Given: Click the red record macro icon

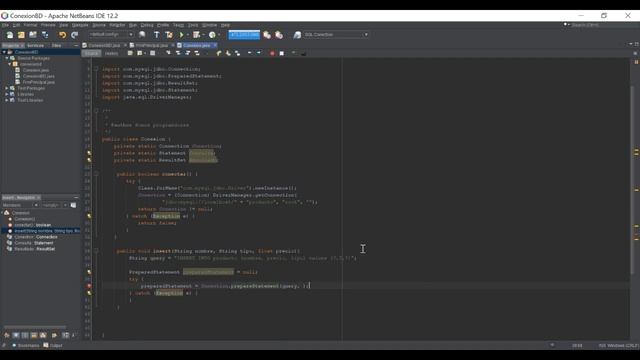Looking at the screenshot, I should [x=272, y=53].
